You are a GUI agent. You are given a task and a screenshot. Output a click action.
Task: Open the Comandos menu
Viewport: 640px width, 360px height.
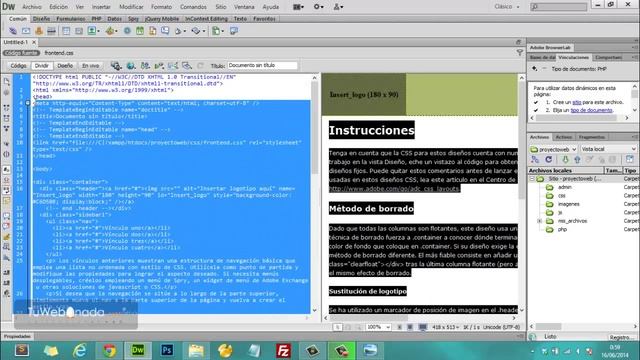(x=193, y=7)
